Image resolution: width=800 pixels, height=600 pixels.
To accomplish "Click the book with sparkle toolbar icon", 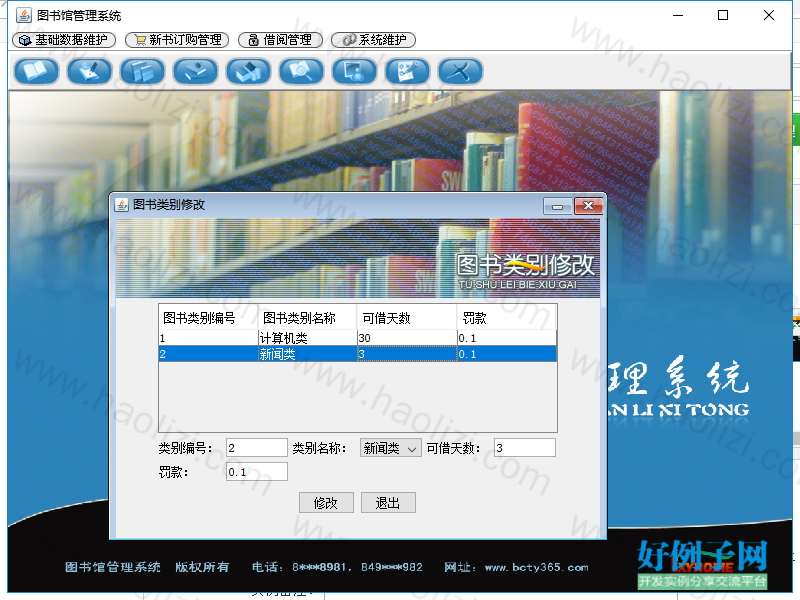I will coord(195,71).
